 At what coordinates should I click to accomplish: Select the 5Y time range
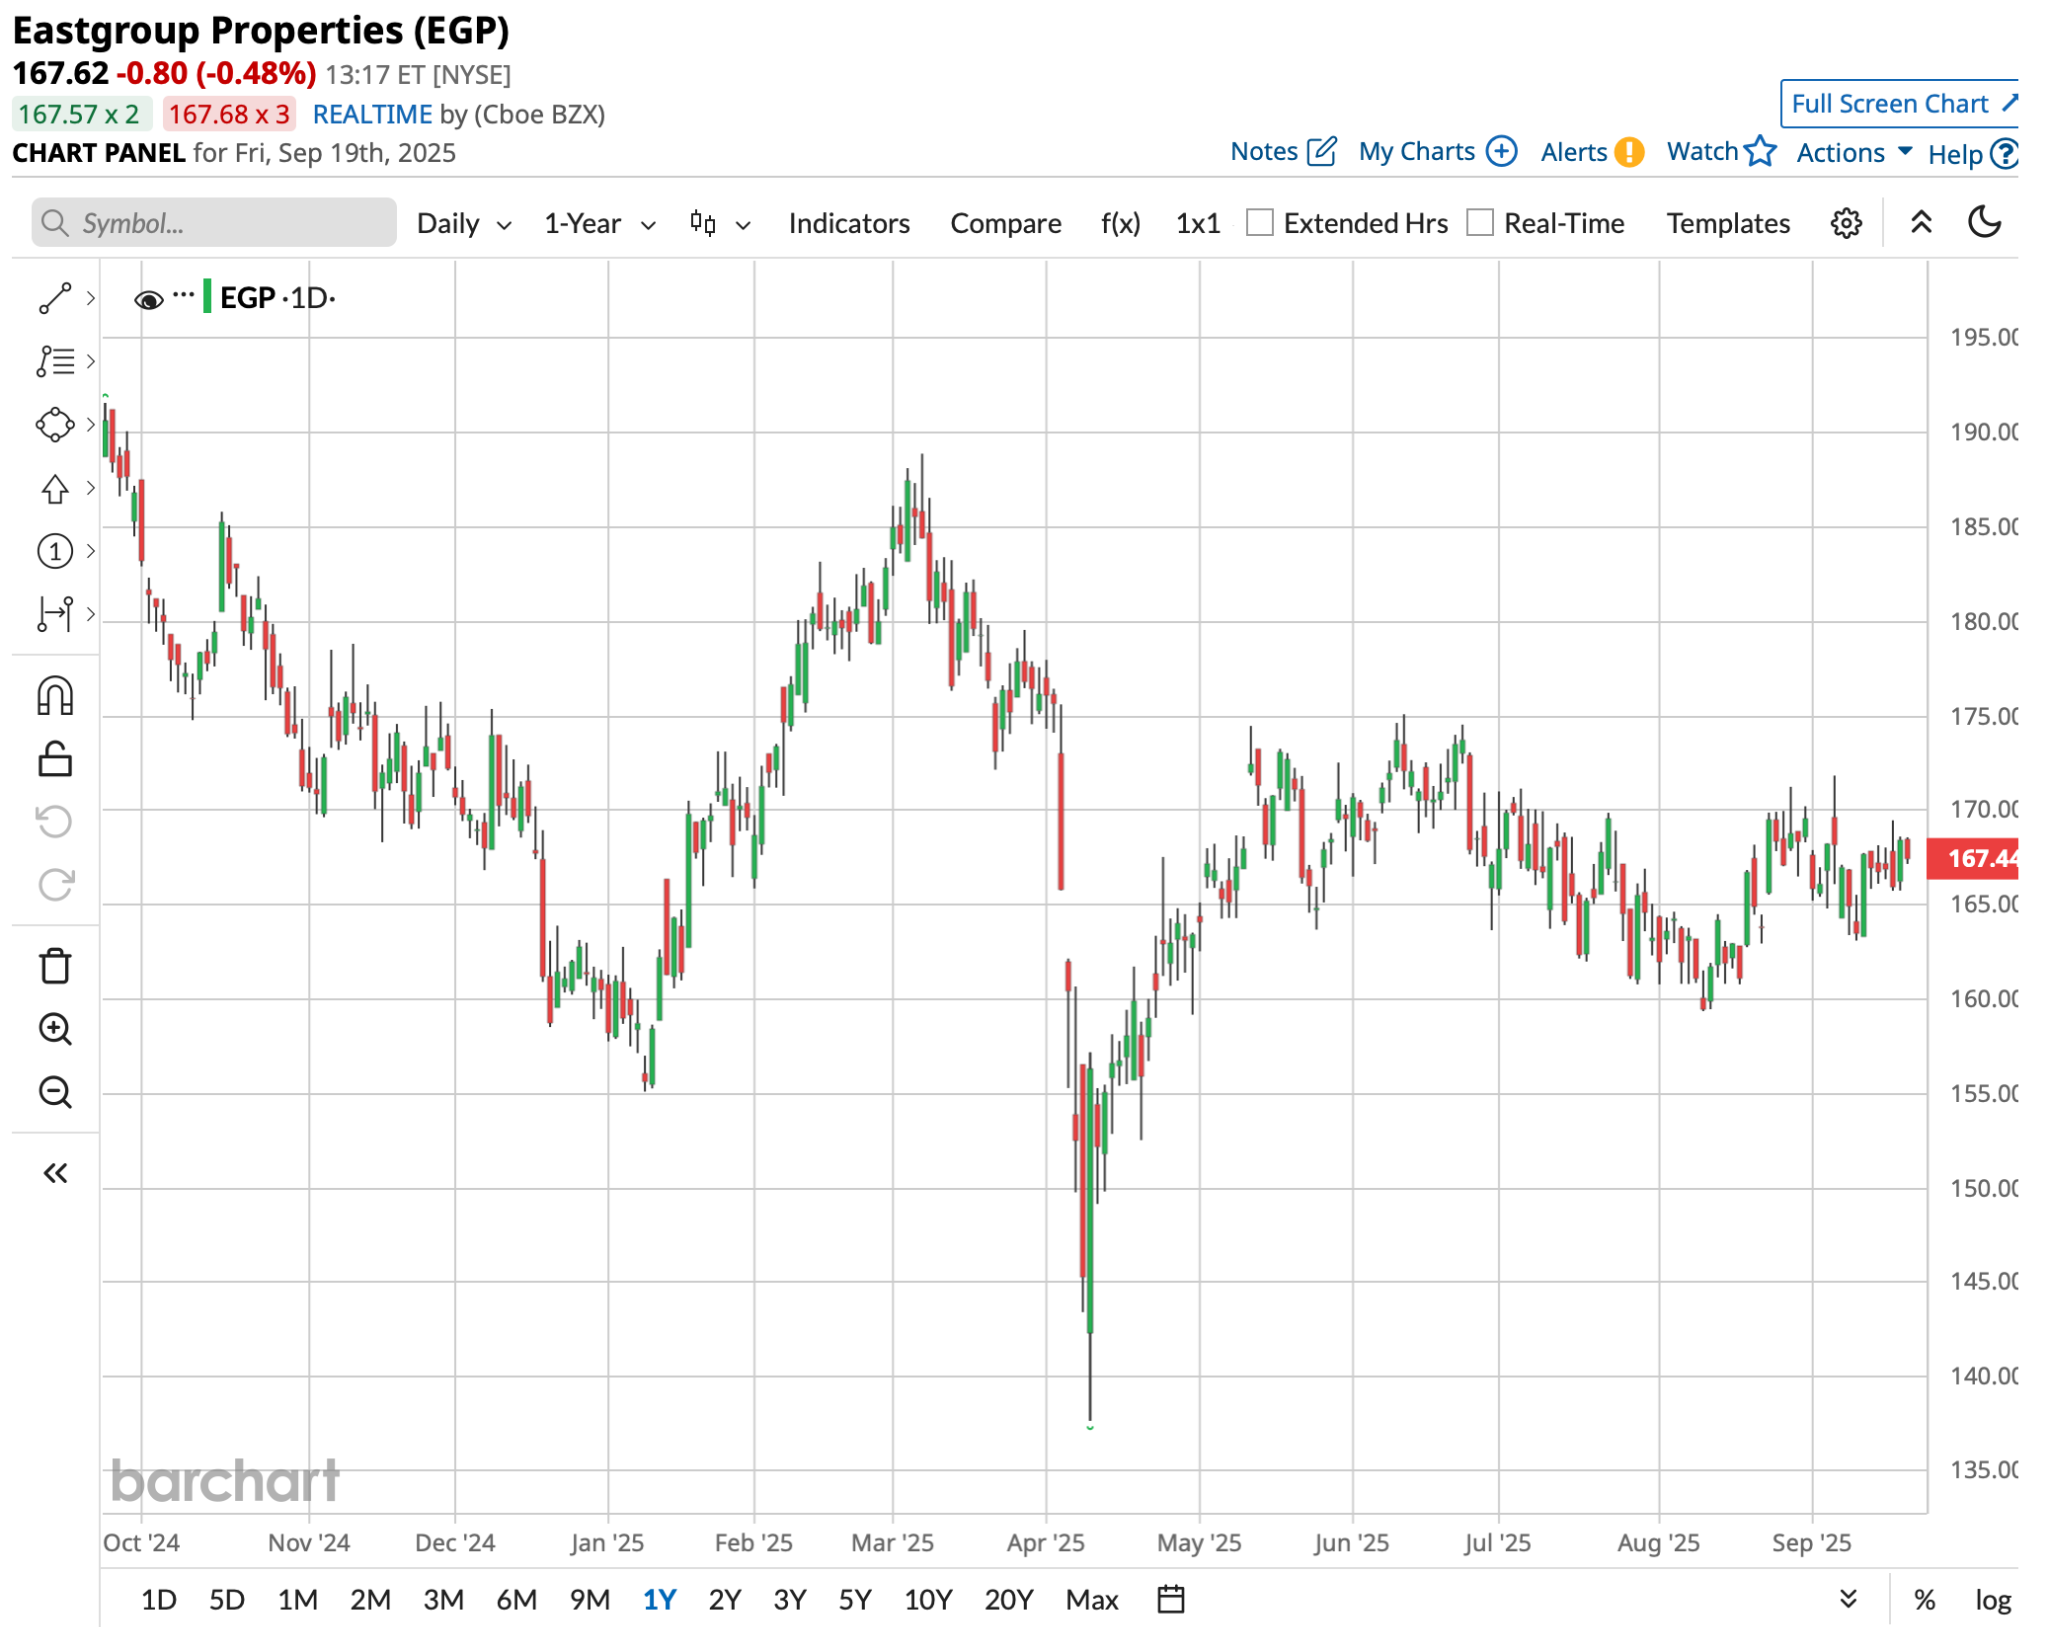click(854, 1600)
